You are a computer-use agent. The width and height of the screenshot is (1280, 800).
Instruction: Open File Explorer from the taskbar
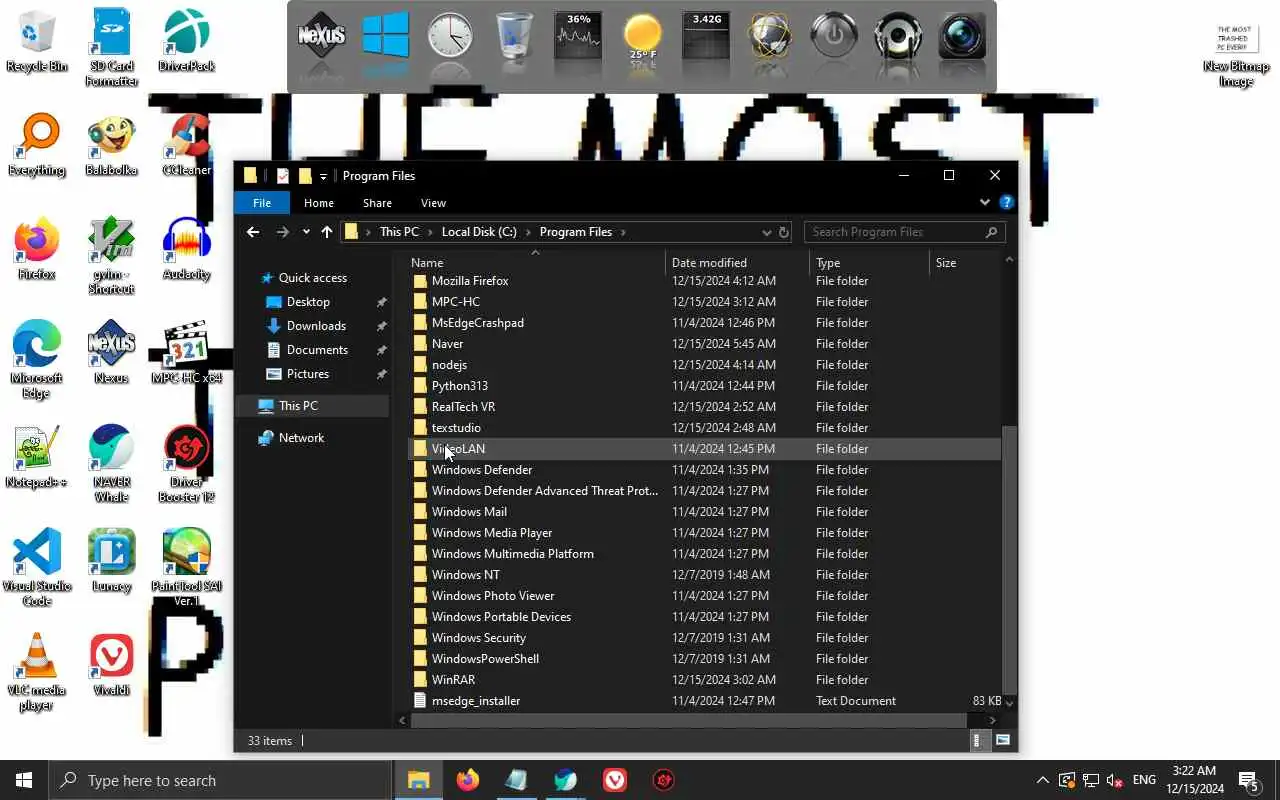(x=418, y=780)
